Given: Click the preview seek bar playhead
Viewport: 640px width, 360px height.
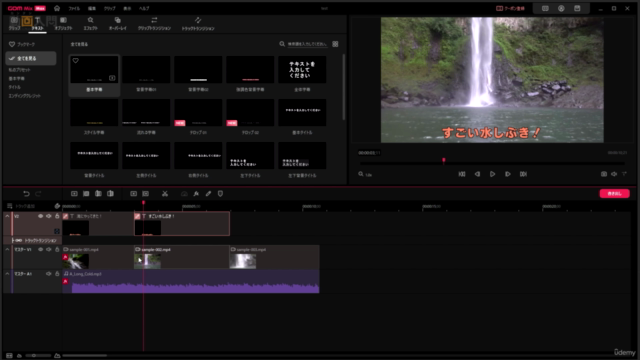Looking at the screenshot, I should (444, 161).
